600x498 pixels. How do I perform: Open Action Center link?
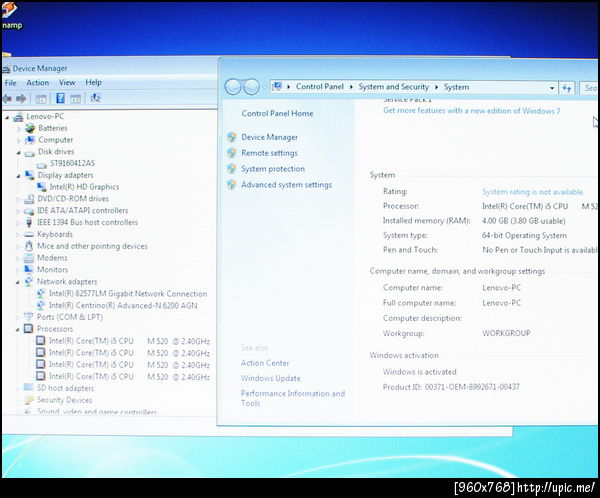pyautogui.click(x=265, y=363)
